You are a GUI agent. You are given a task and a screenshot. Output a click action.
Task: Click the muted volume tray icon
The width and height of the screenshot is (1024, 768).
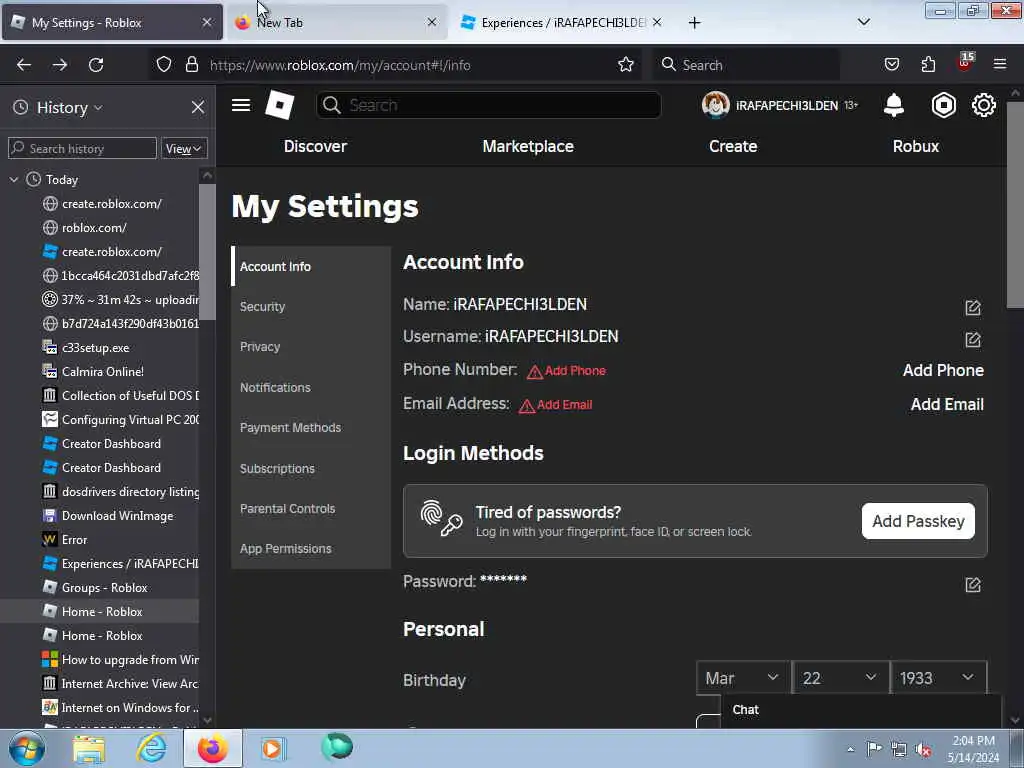(x=923, y=748)
